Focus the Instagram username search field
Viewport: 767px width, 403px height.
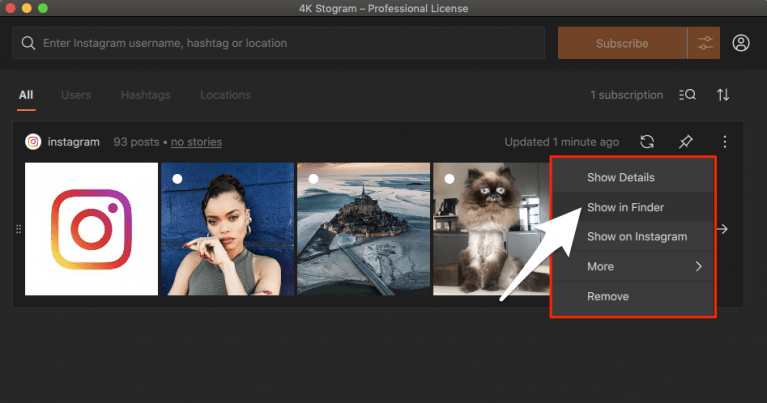pyautogui.click(x=278, y=43)
